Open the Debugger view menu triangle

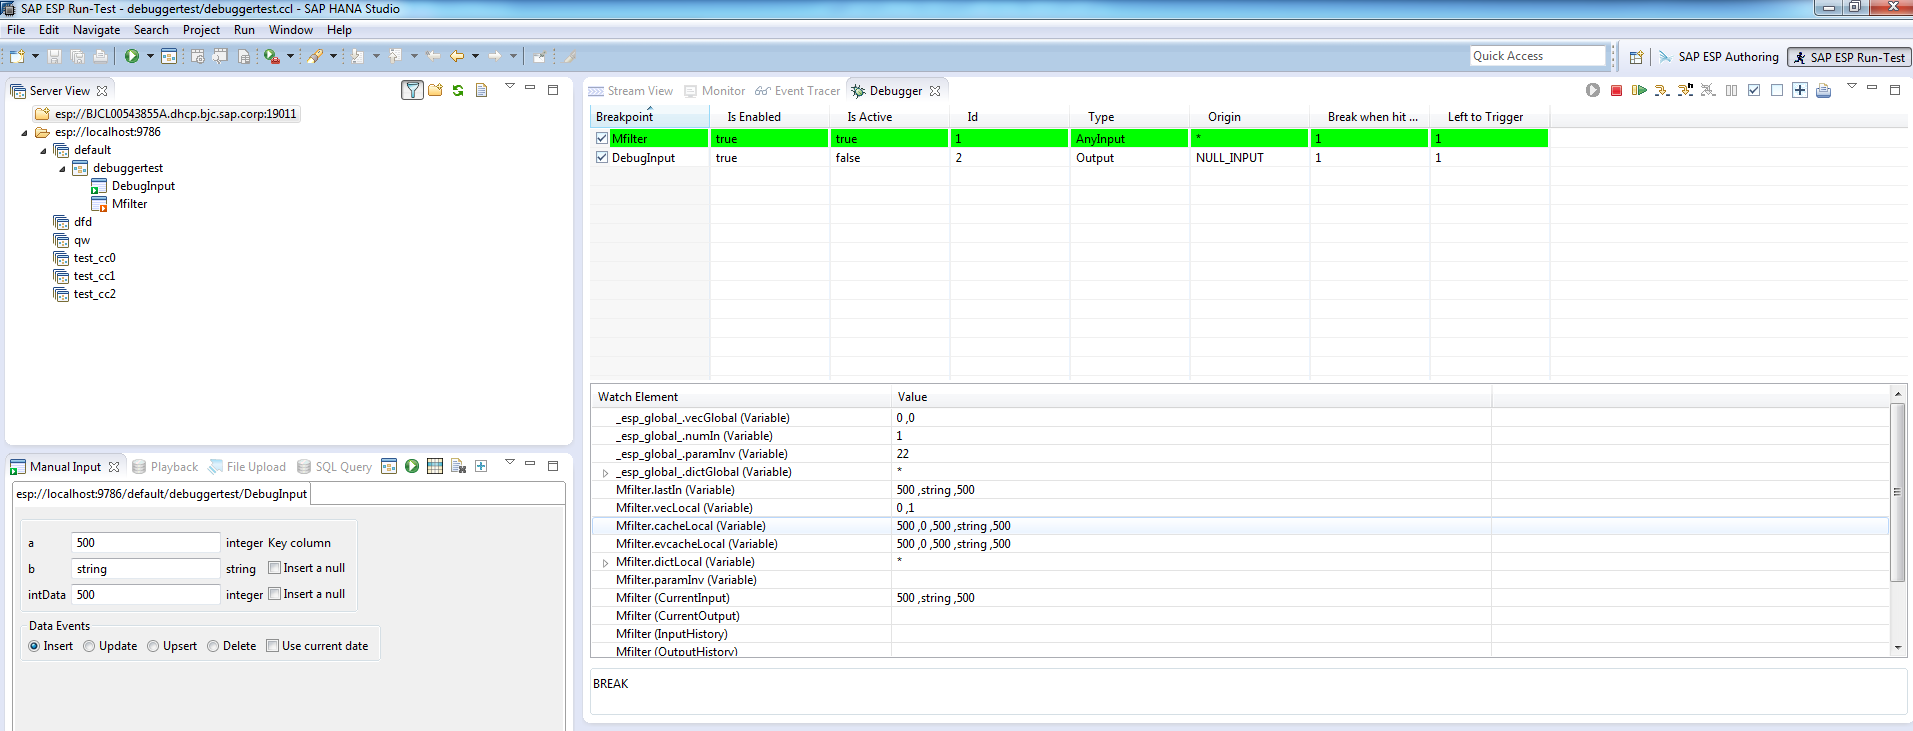pos(1851,87)
